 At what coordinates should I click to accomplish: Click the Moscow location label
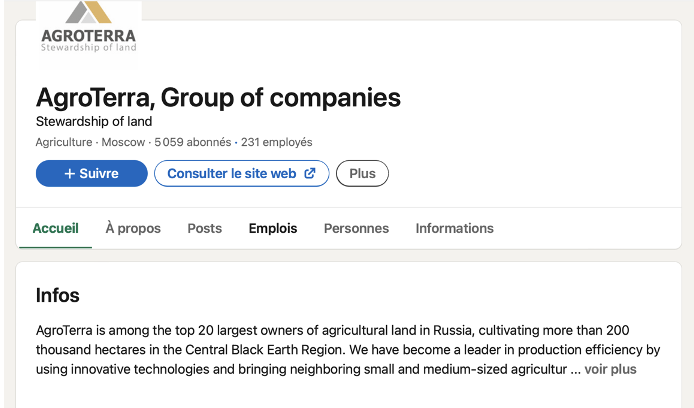click(x=123, y=143)
